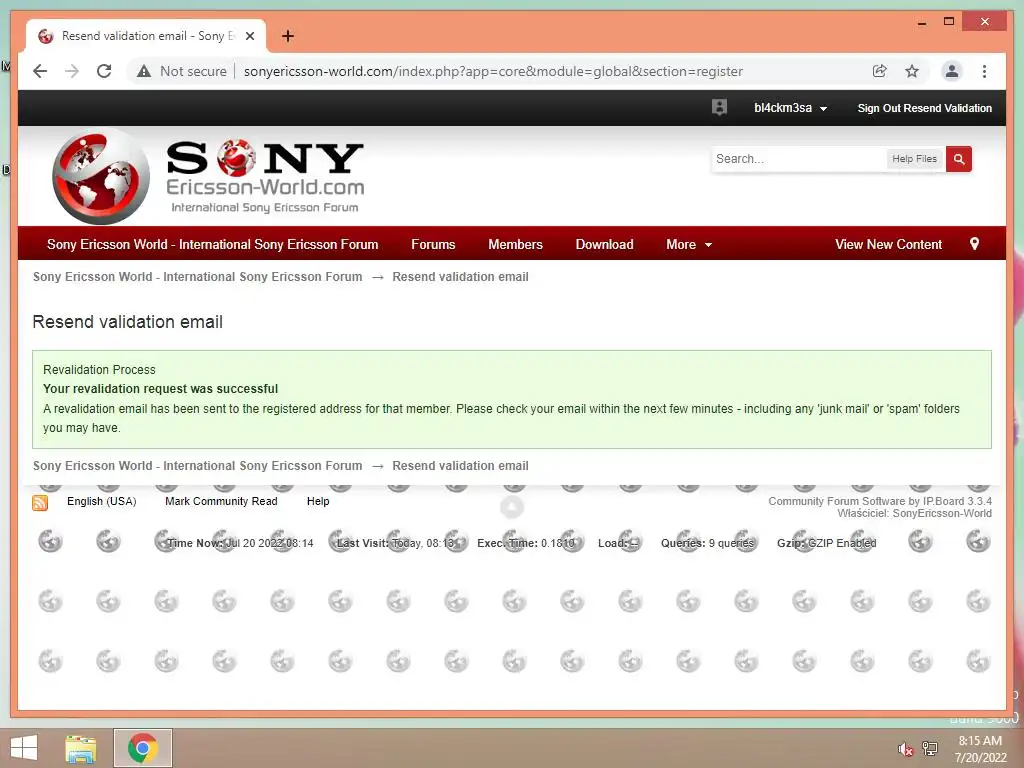Viewport: 1024px width, 768px height.
Task: Click the network tray icon
Action: click(x=929, y=748)
